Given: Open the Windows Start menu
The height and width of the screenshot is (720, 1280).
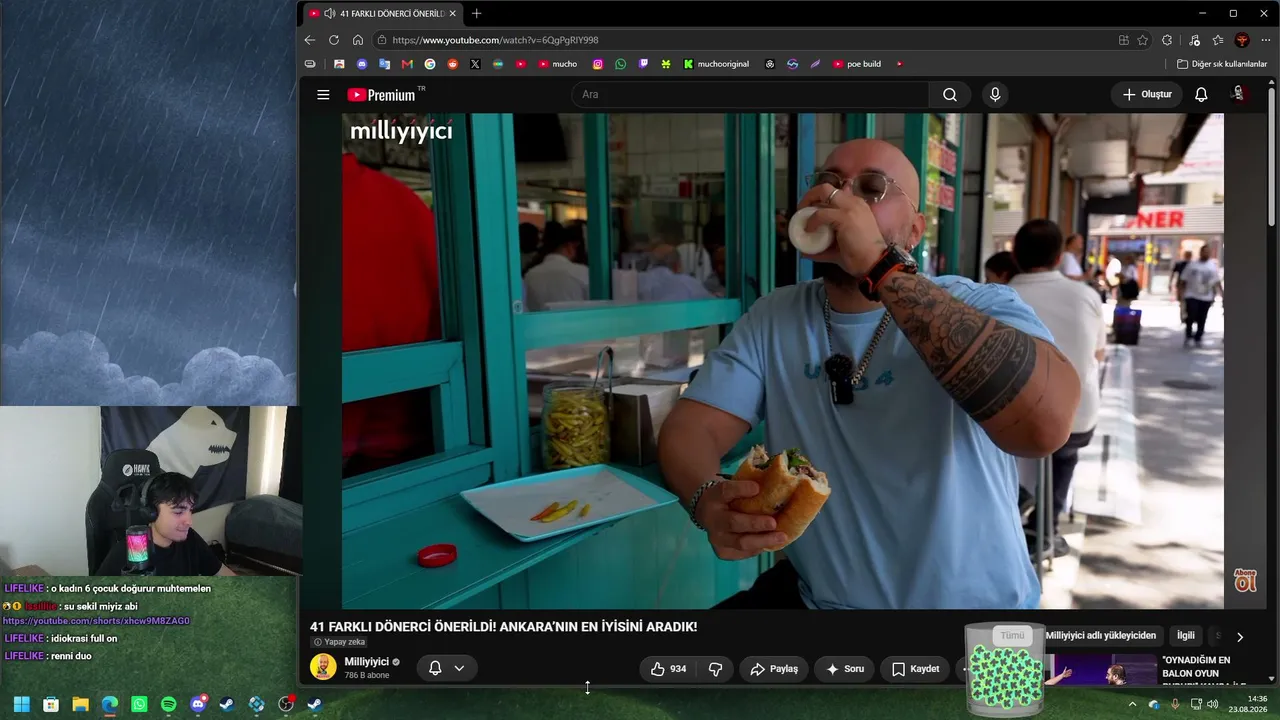Looking at the screenshot, I should [21, 704].
